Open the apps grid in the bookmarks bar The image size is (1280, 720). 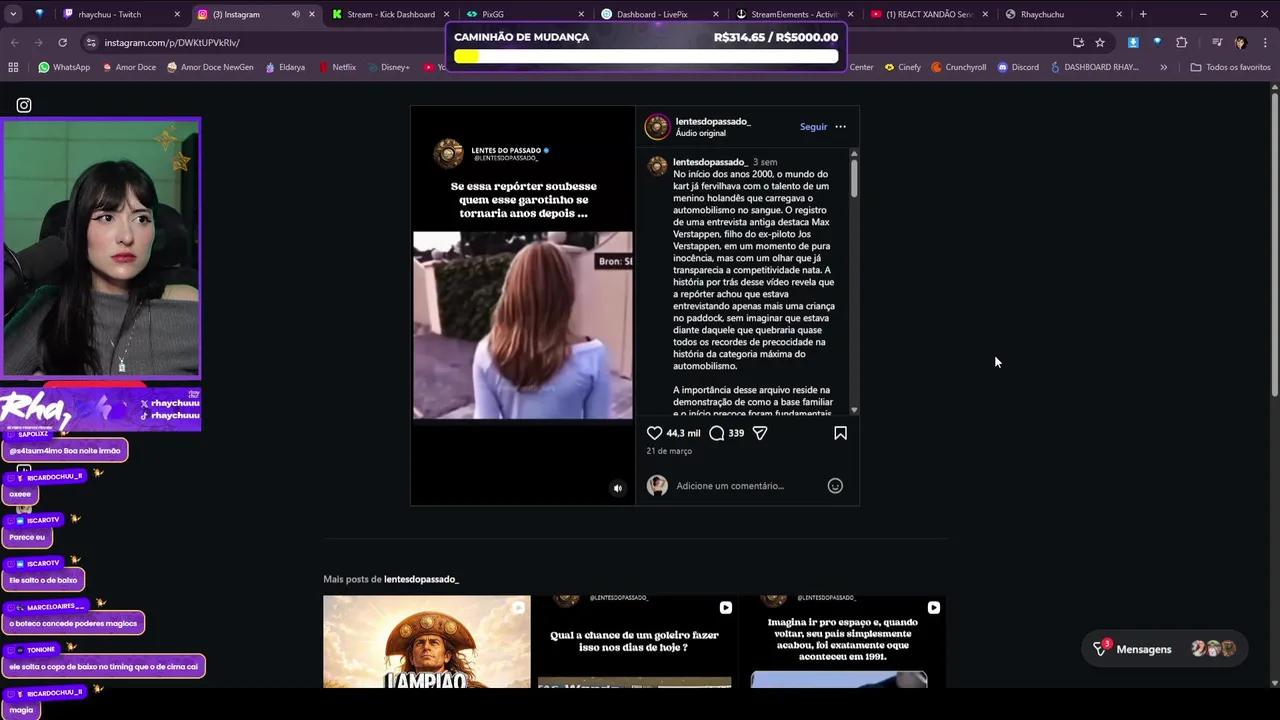[x=13, y=67]
